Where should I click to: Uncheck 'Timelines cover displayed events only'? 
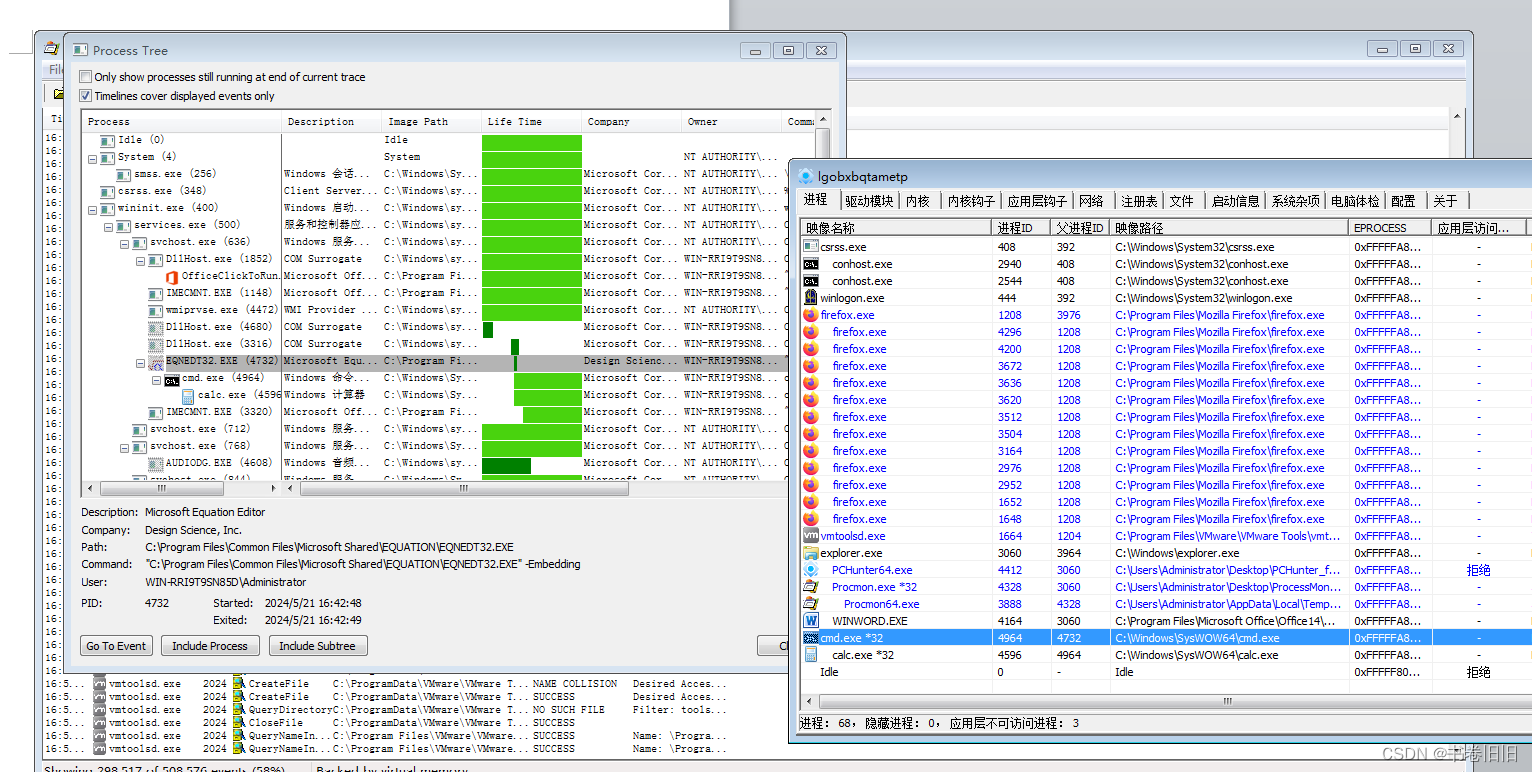[x=86, y=96]
